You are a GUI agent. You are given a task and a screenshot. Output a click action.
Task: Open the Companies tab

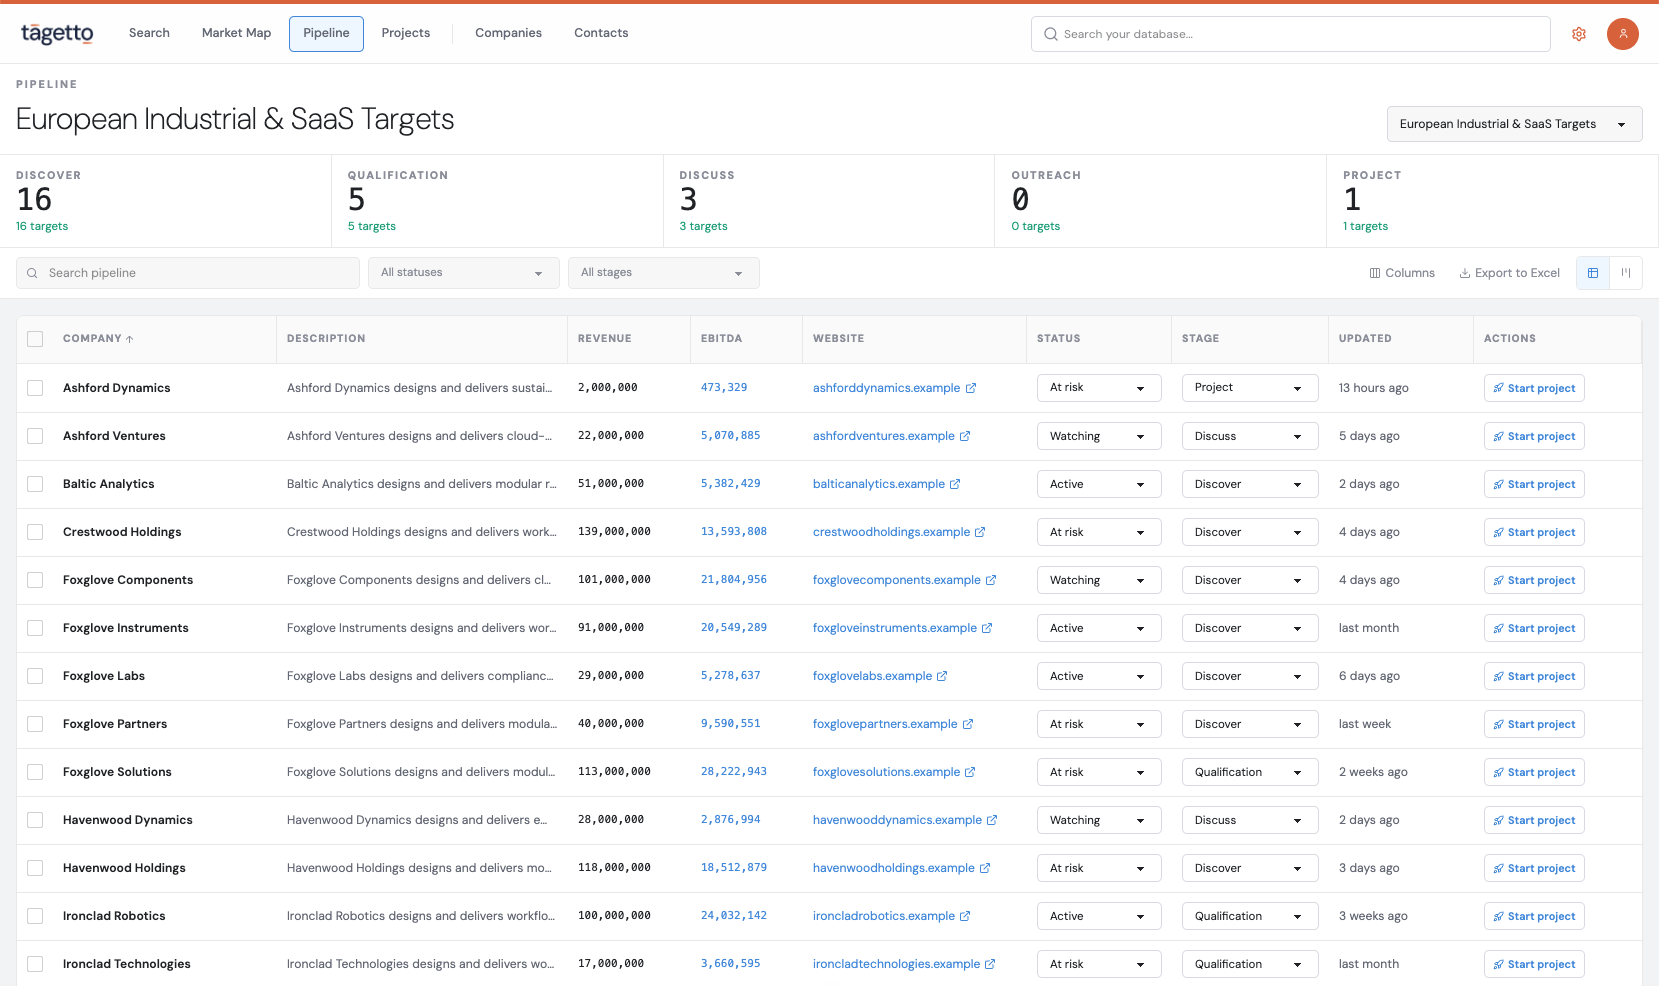click(x=508, y=33)
